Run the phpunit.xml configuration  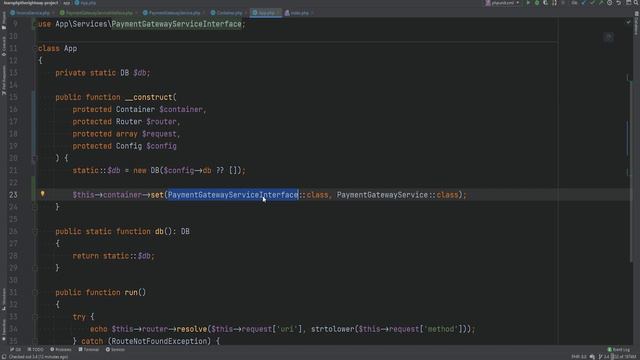tap(528, 3)
